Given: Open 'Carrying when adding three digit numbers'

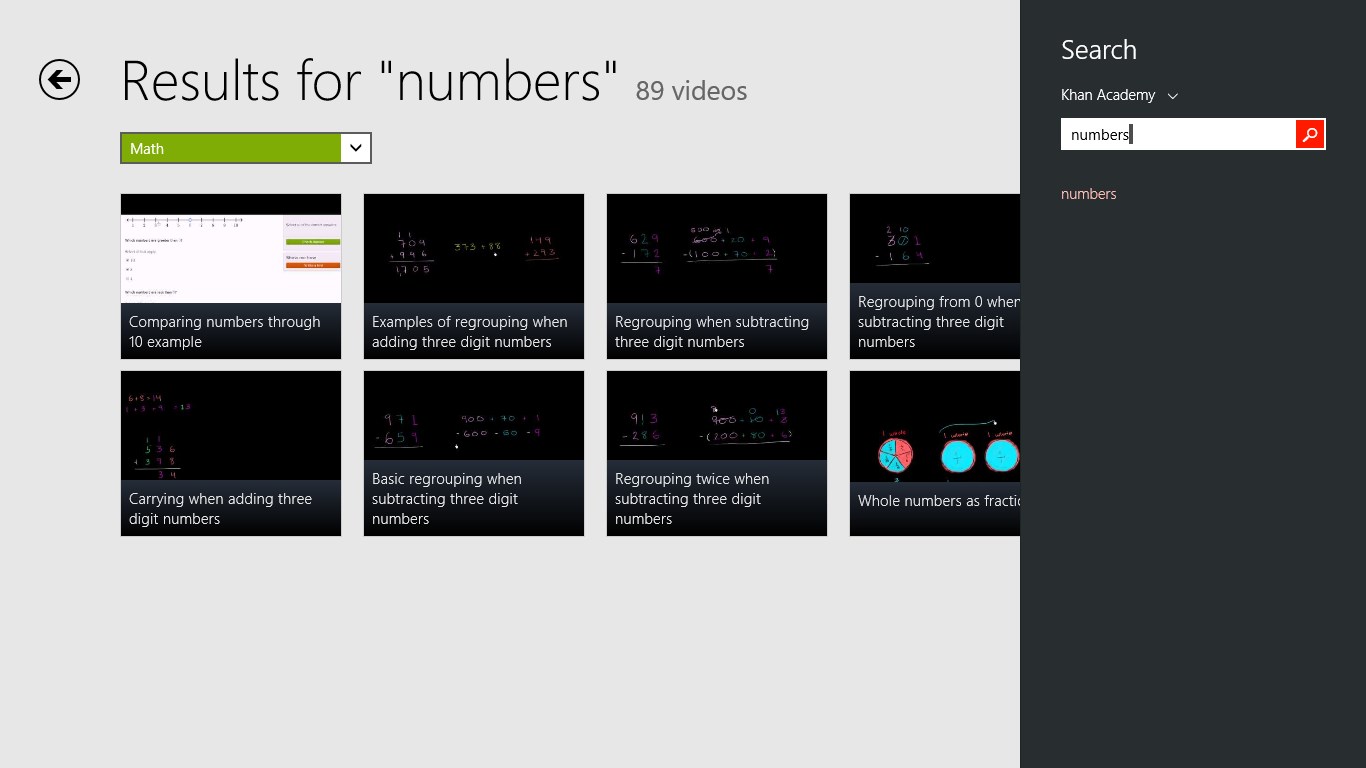Looking at the screenshot, I should pyautogui.click(x=231, y=453).
